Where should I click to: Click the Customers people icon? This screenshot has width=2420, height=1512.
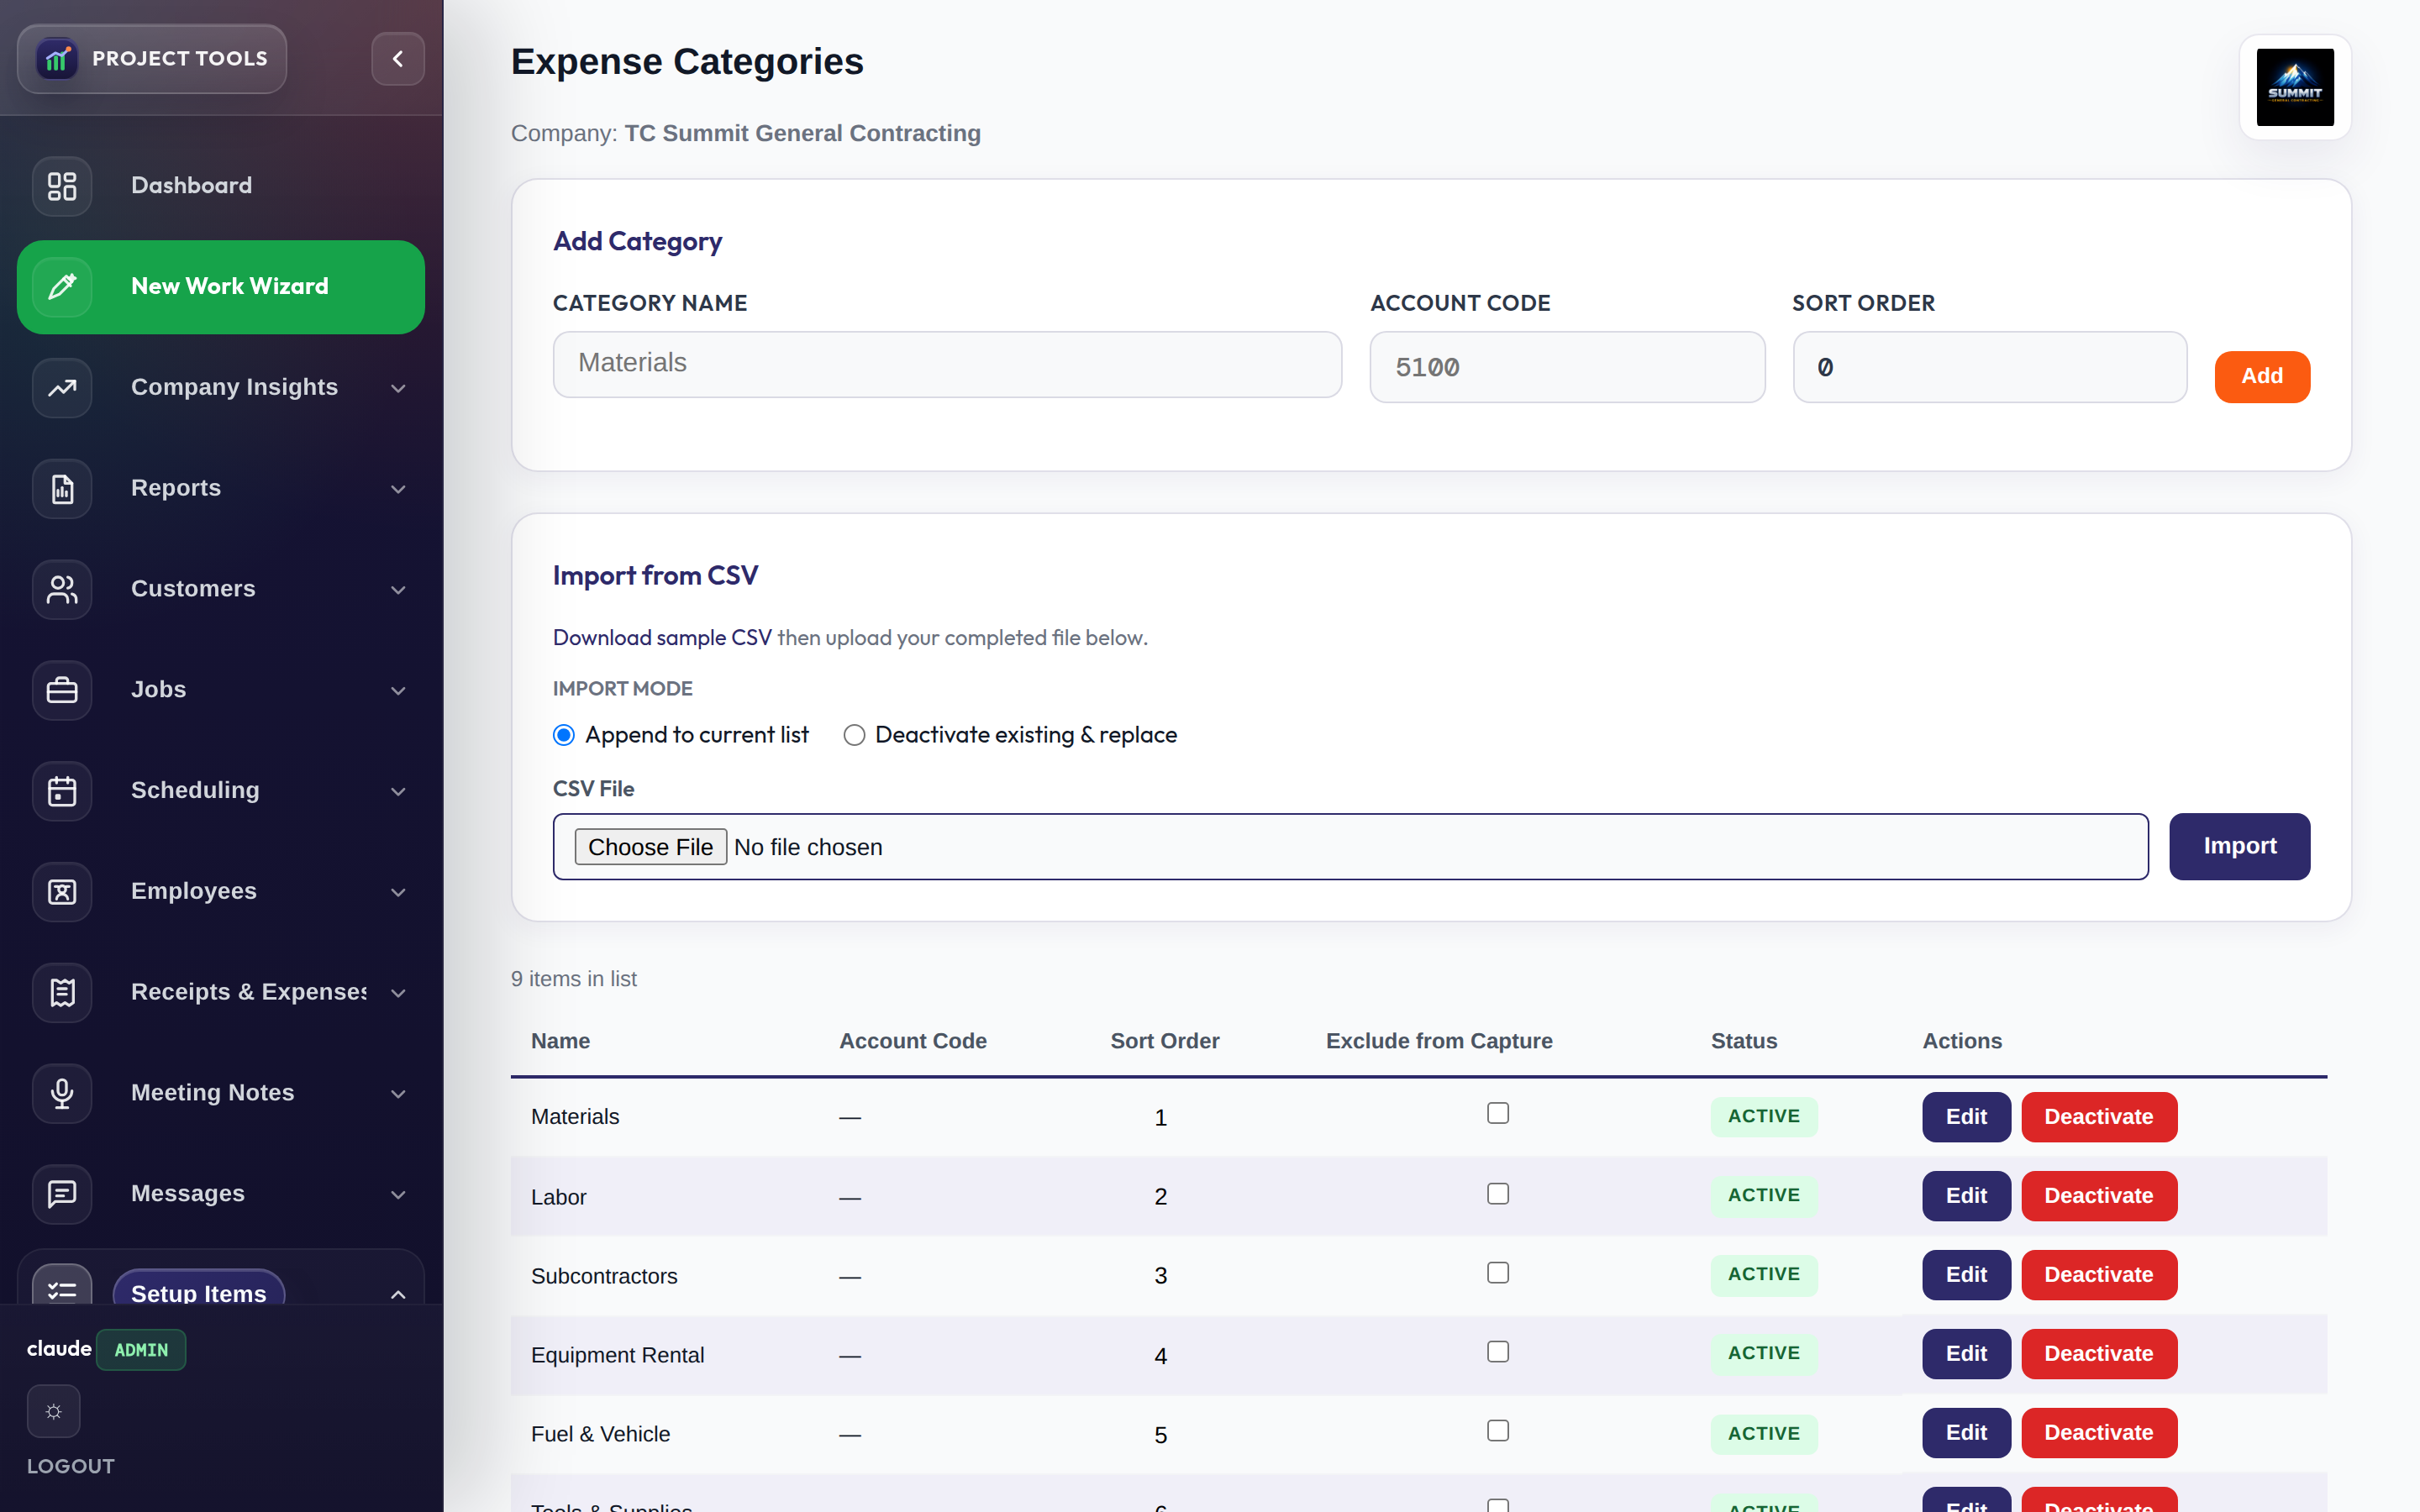(62, 590)
